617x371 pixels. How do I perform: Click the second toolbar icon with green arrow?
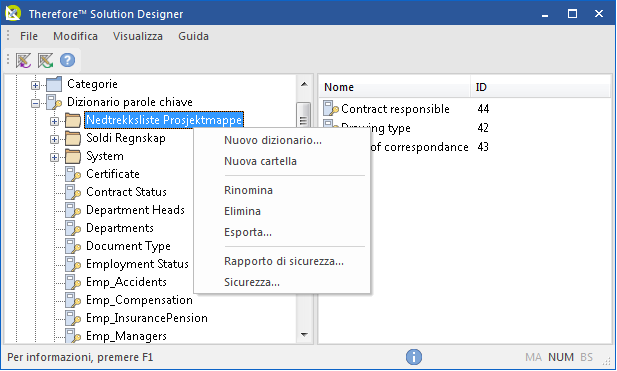click(46, 61)
